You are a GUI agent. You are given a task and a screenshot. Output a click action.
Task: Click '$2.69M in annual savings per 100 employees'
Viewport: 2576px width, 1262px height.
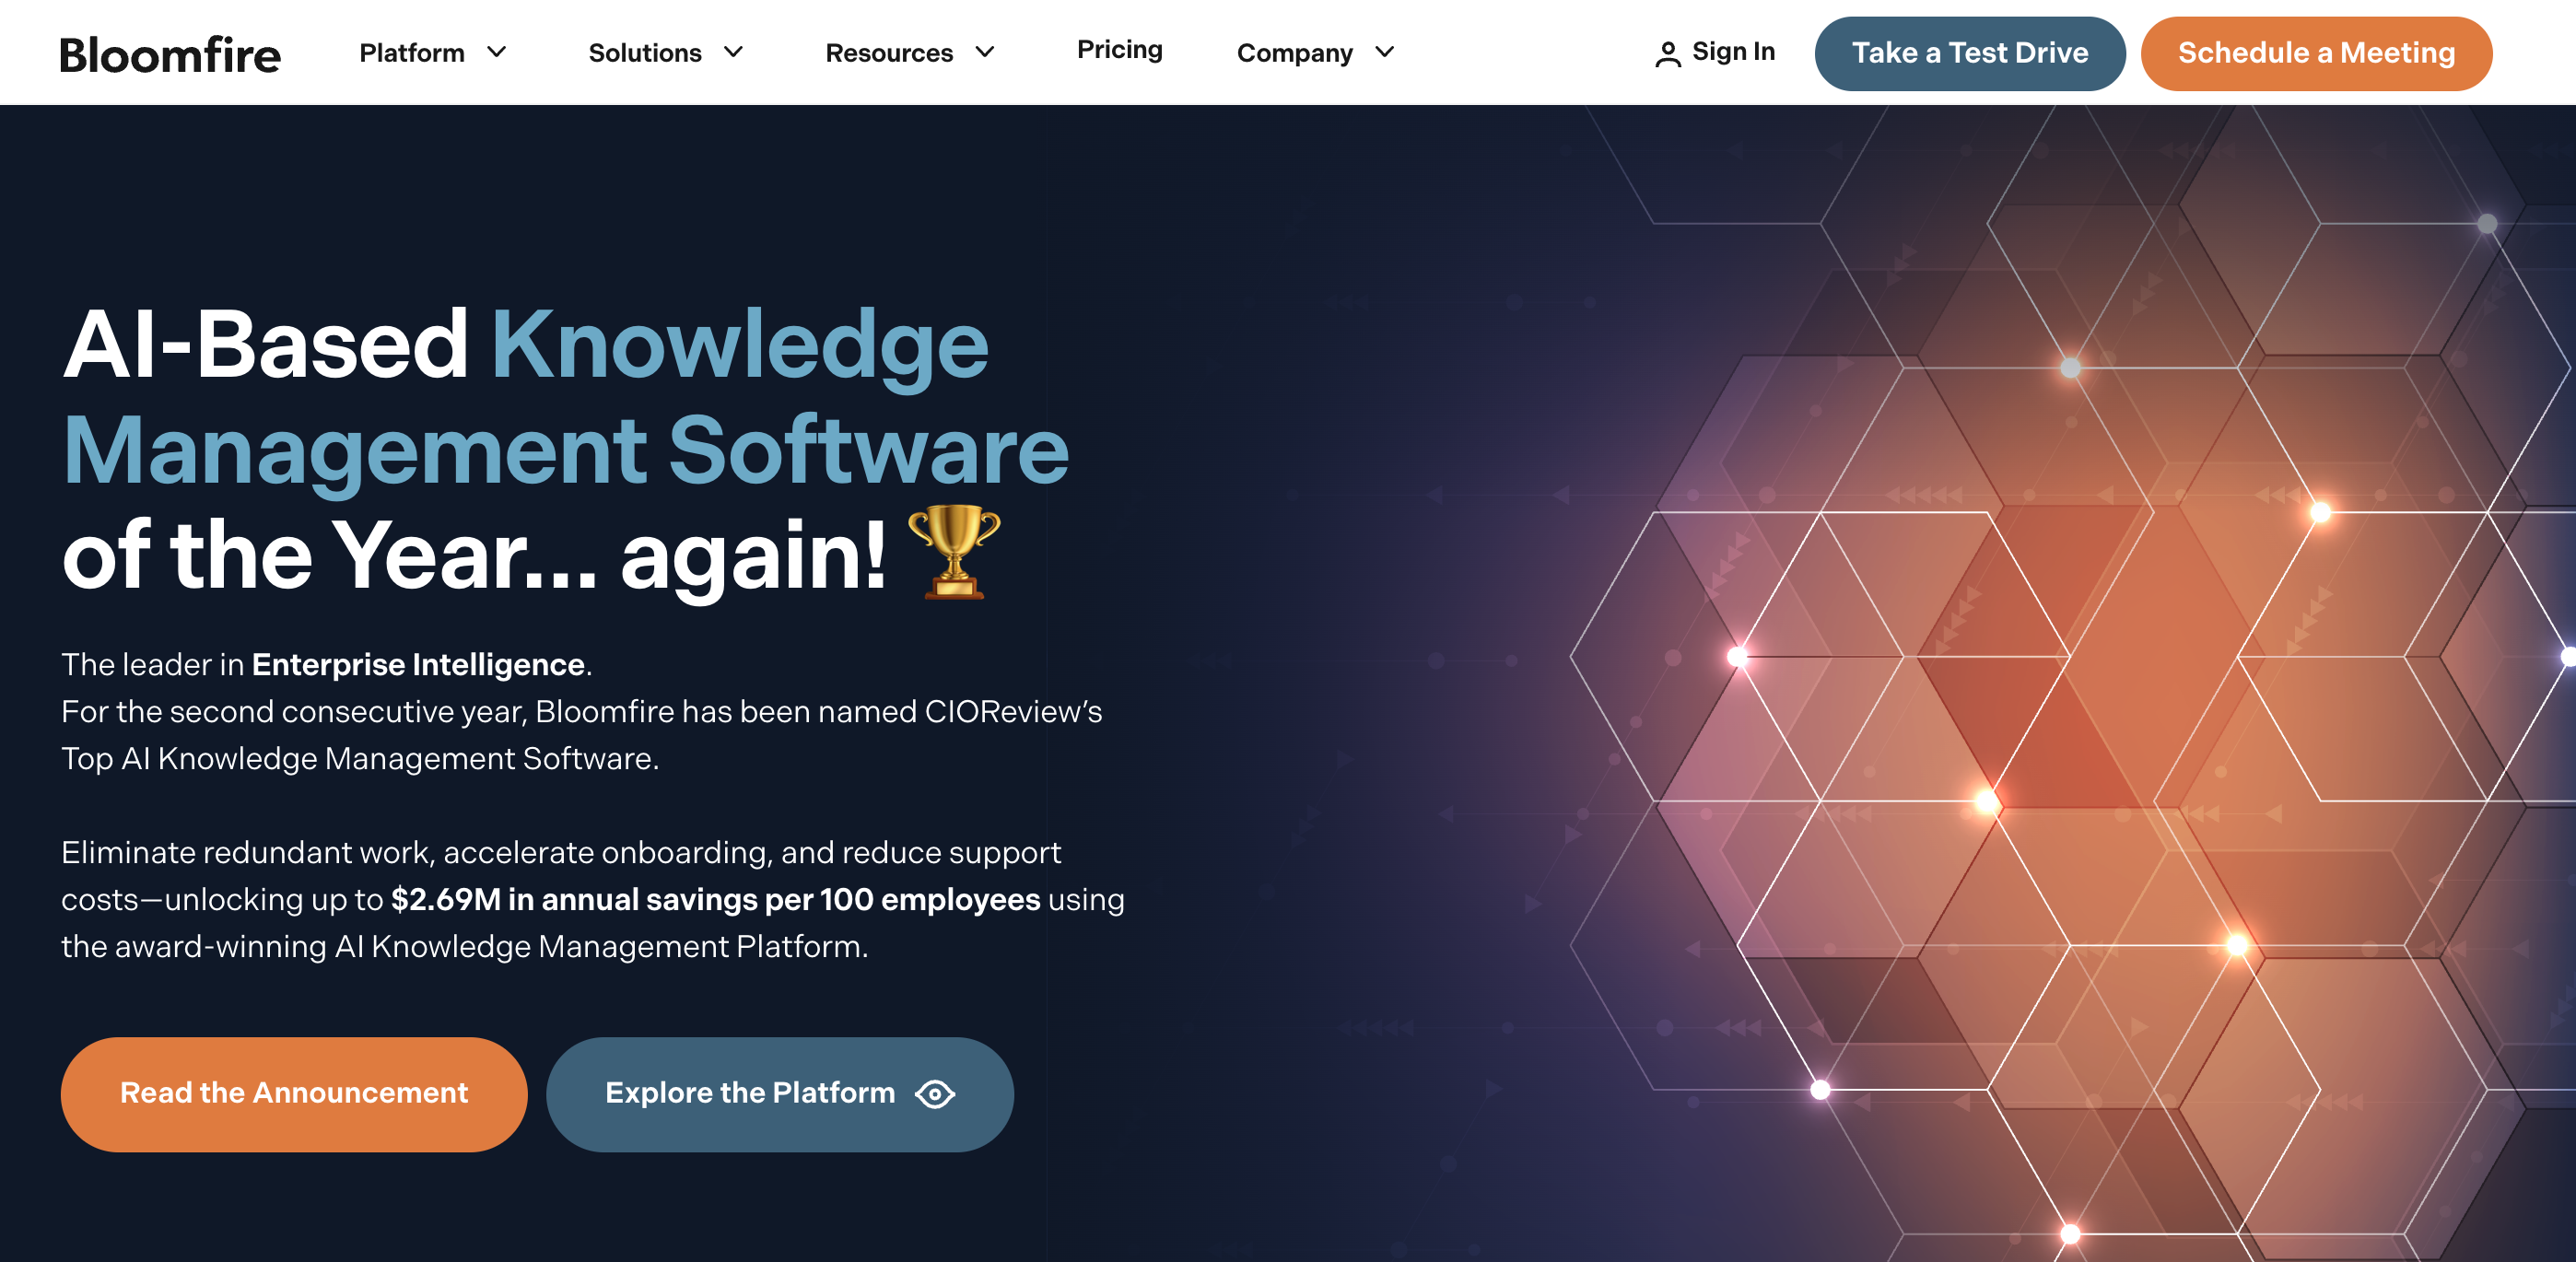pyautogui.click(x=715, y=900)
